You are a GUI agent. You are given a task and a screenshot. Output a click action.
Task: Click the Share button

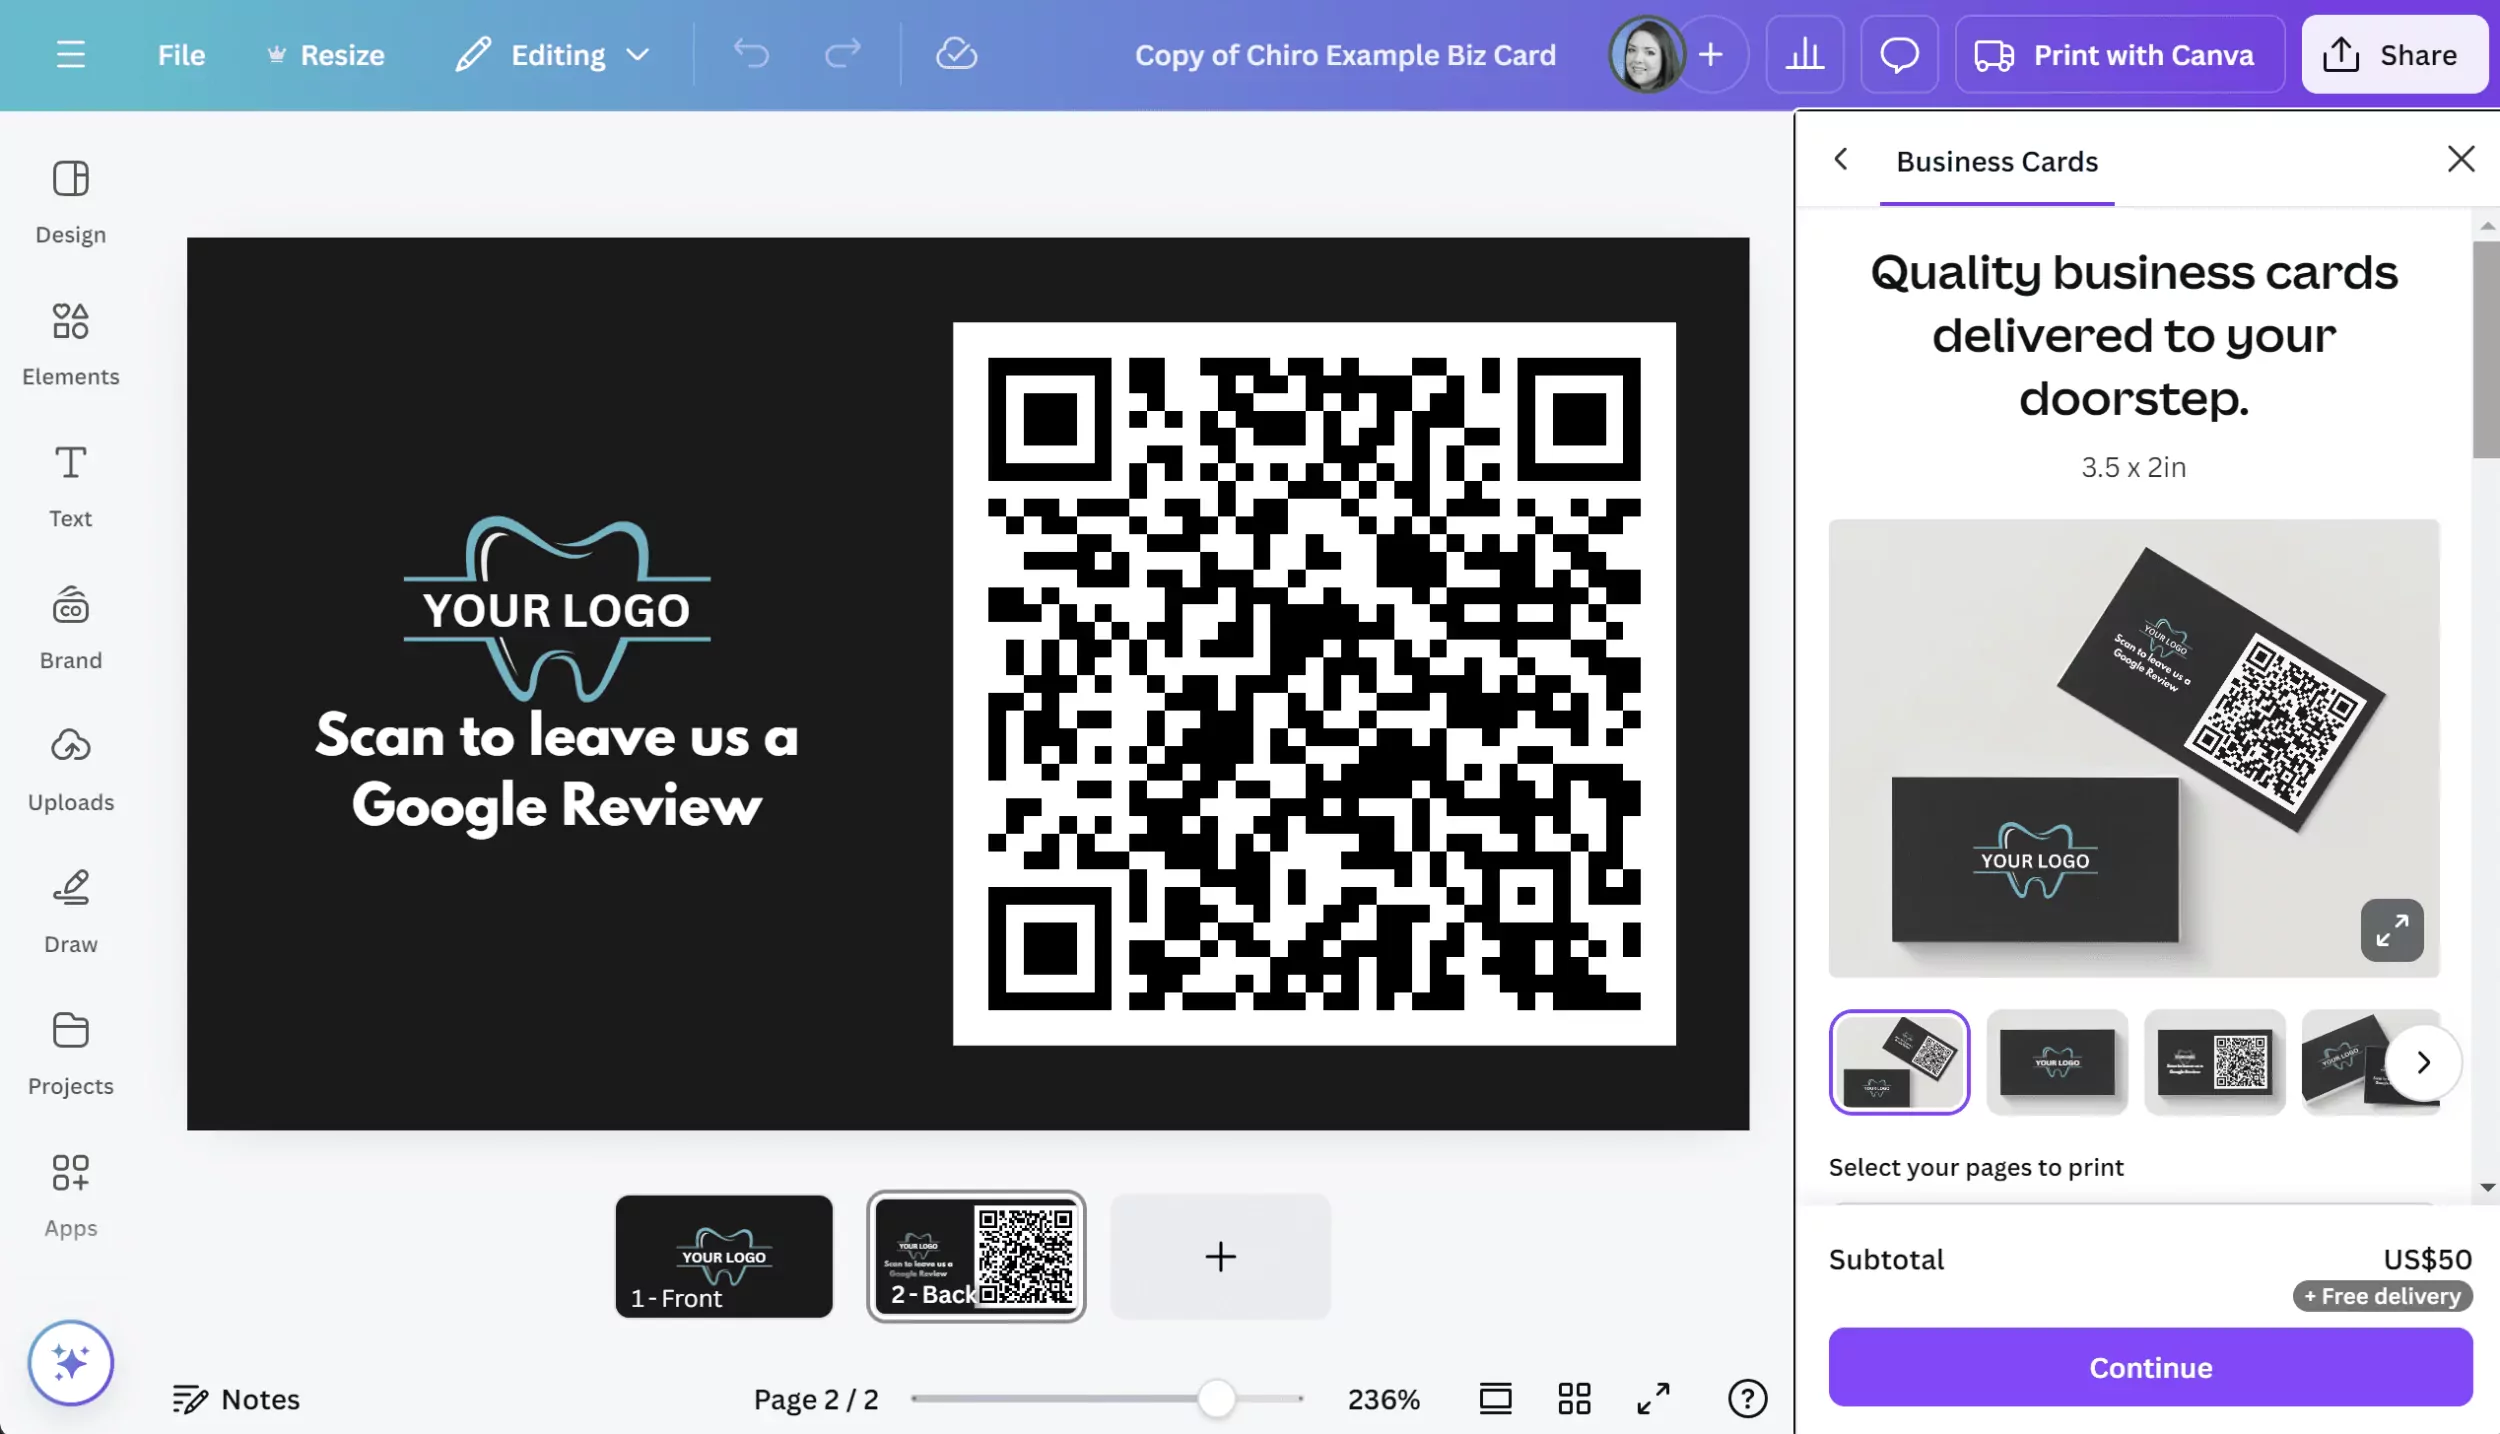click(x=2394, y=54)
